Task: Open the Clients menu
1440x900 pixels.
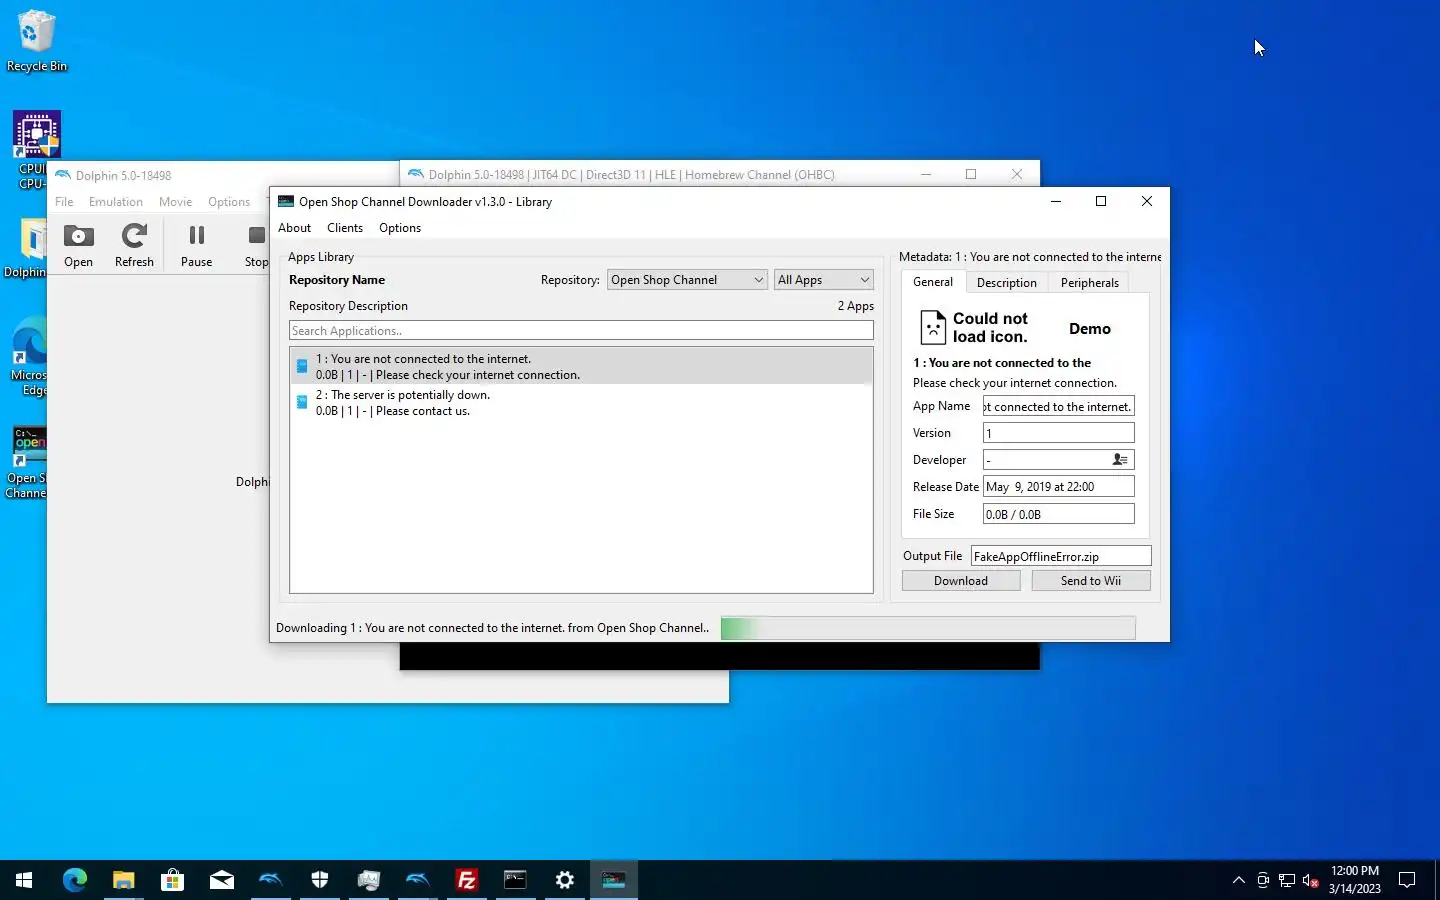Action: click(345, 228)
